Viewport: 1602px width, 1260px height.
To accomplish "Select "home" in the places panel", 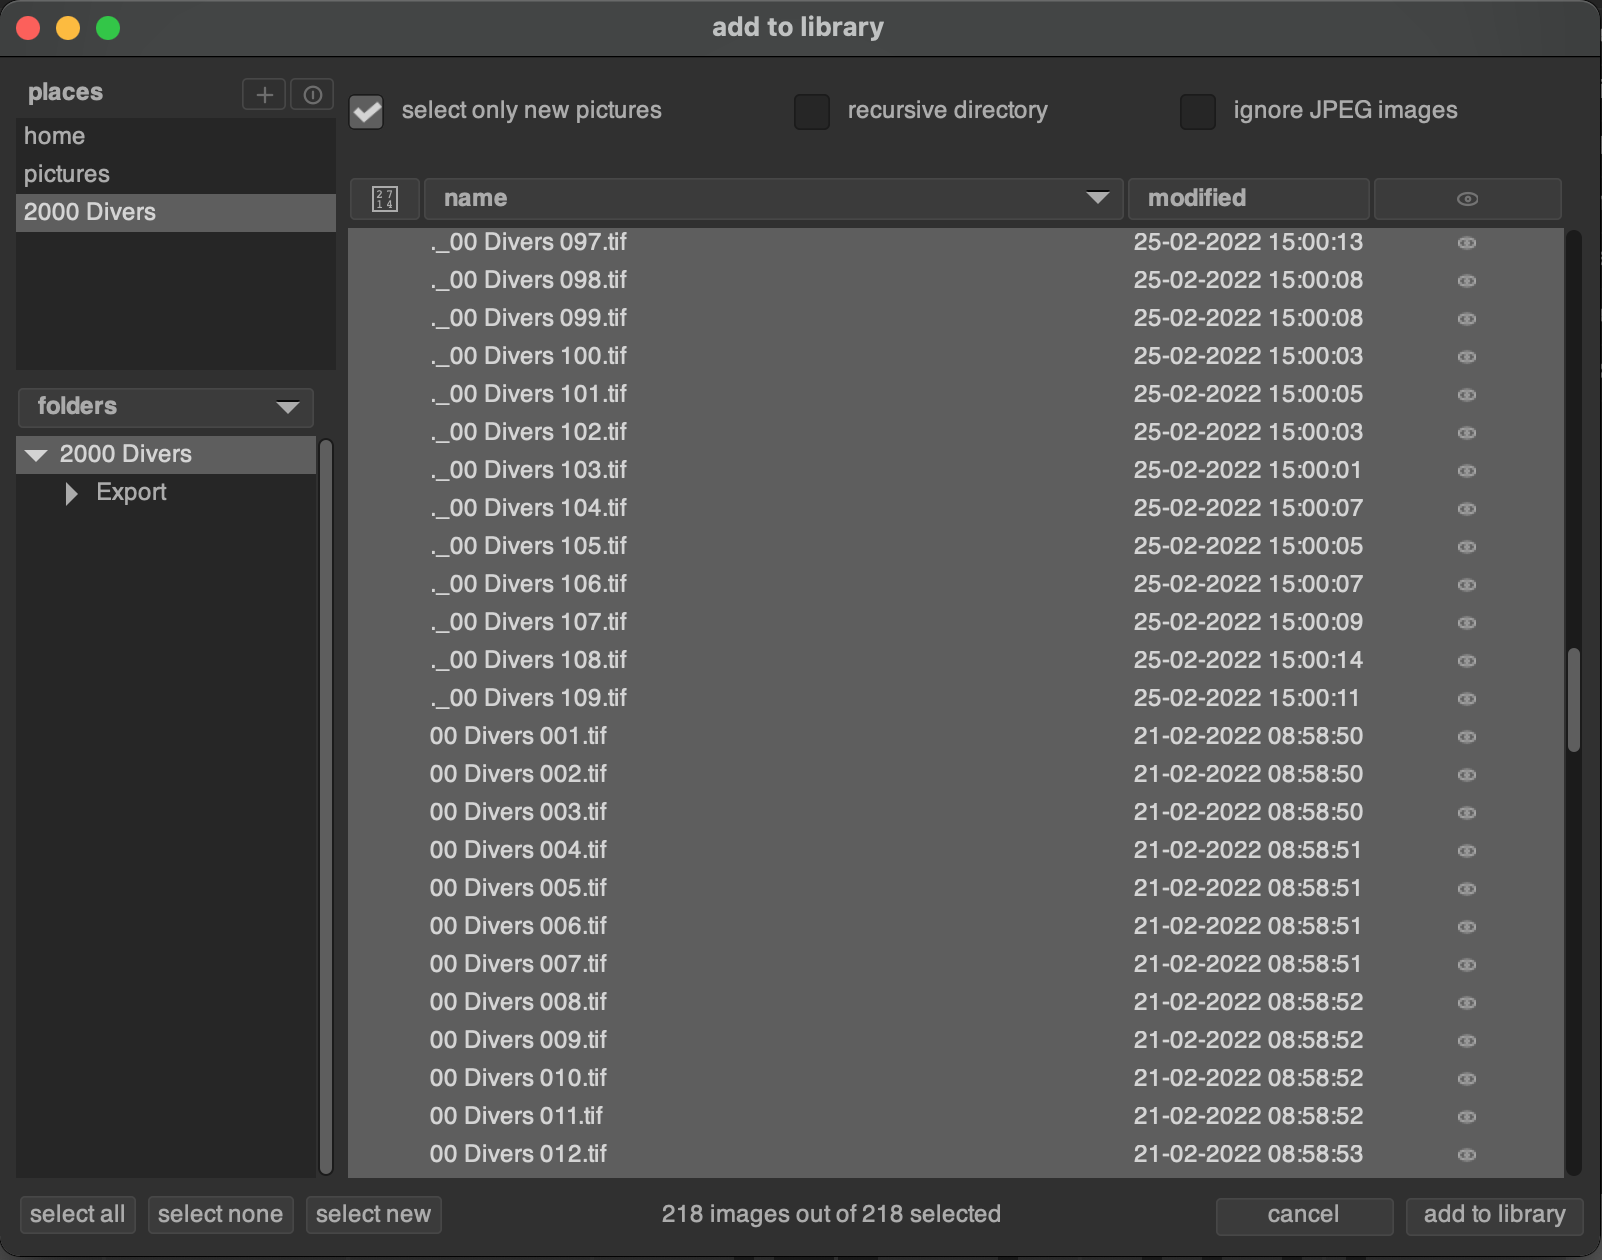I will [54, 136].
